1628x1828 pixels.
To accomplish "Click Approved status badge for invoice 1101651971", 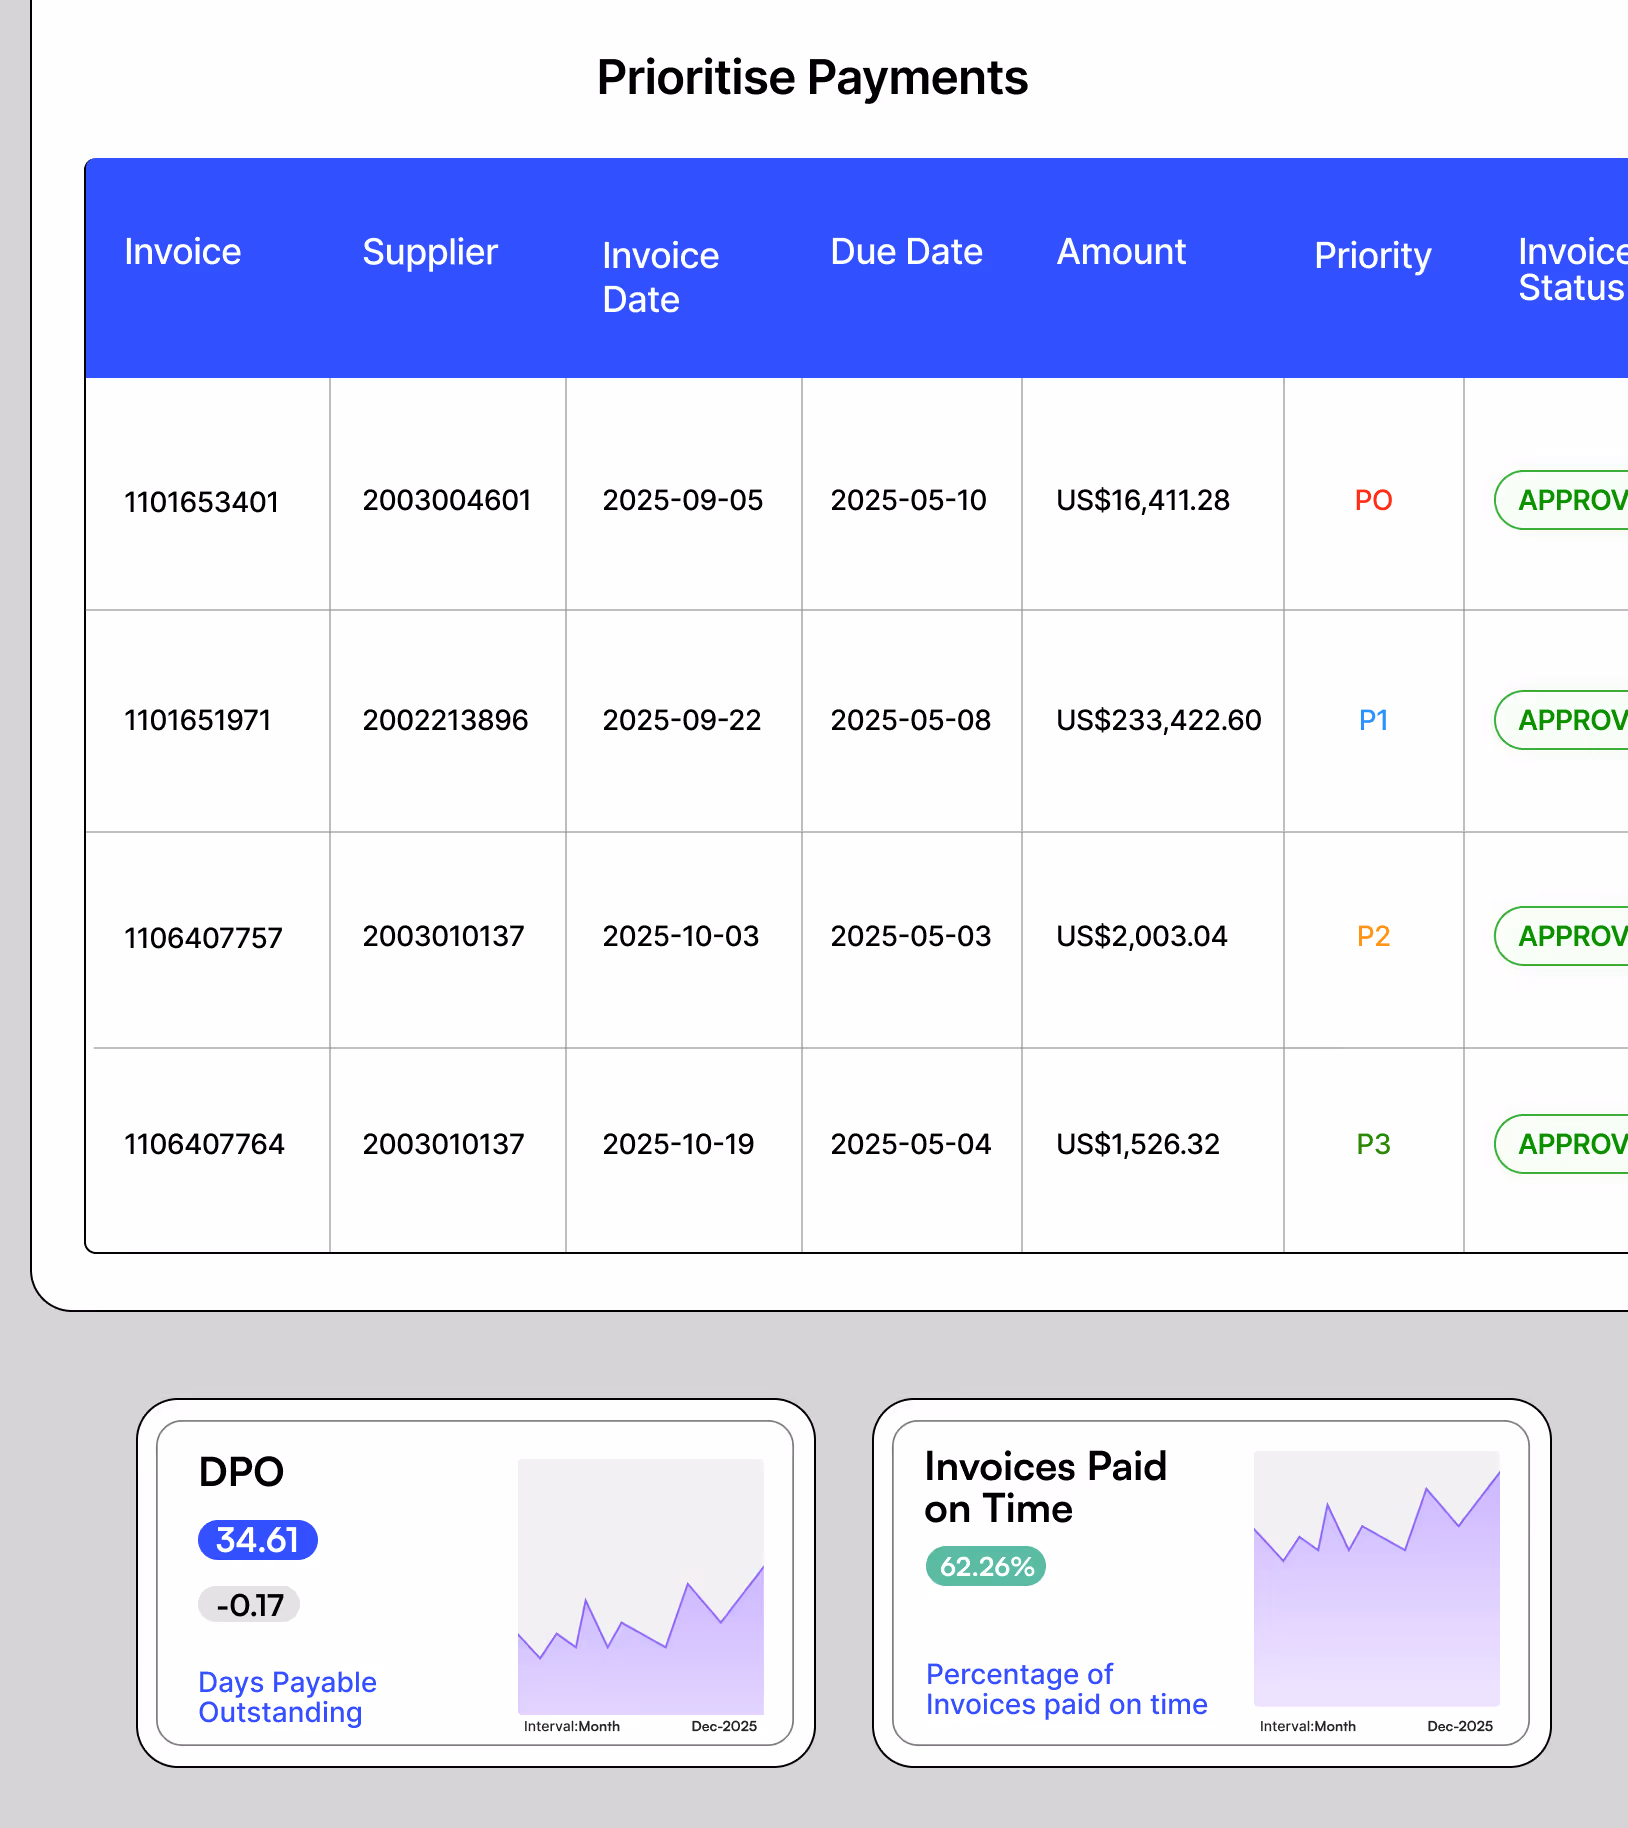I will pos(1561,720).
